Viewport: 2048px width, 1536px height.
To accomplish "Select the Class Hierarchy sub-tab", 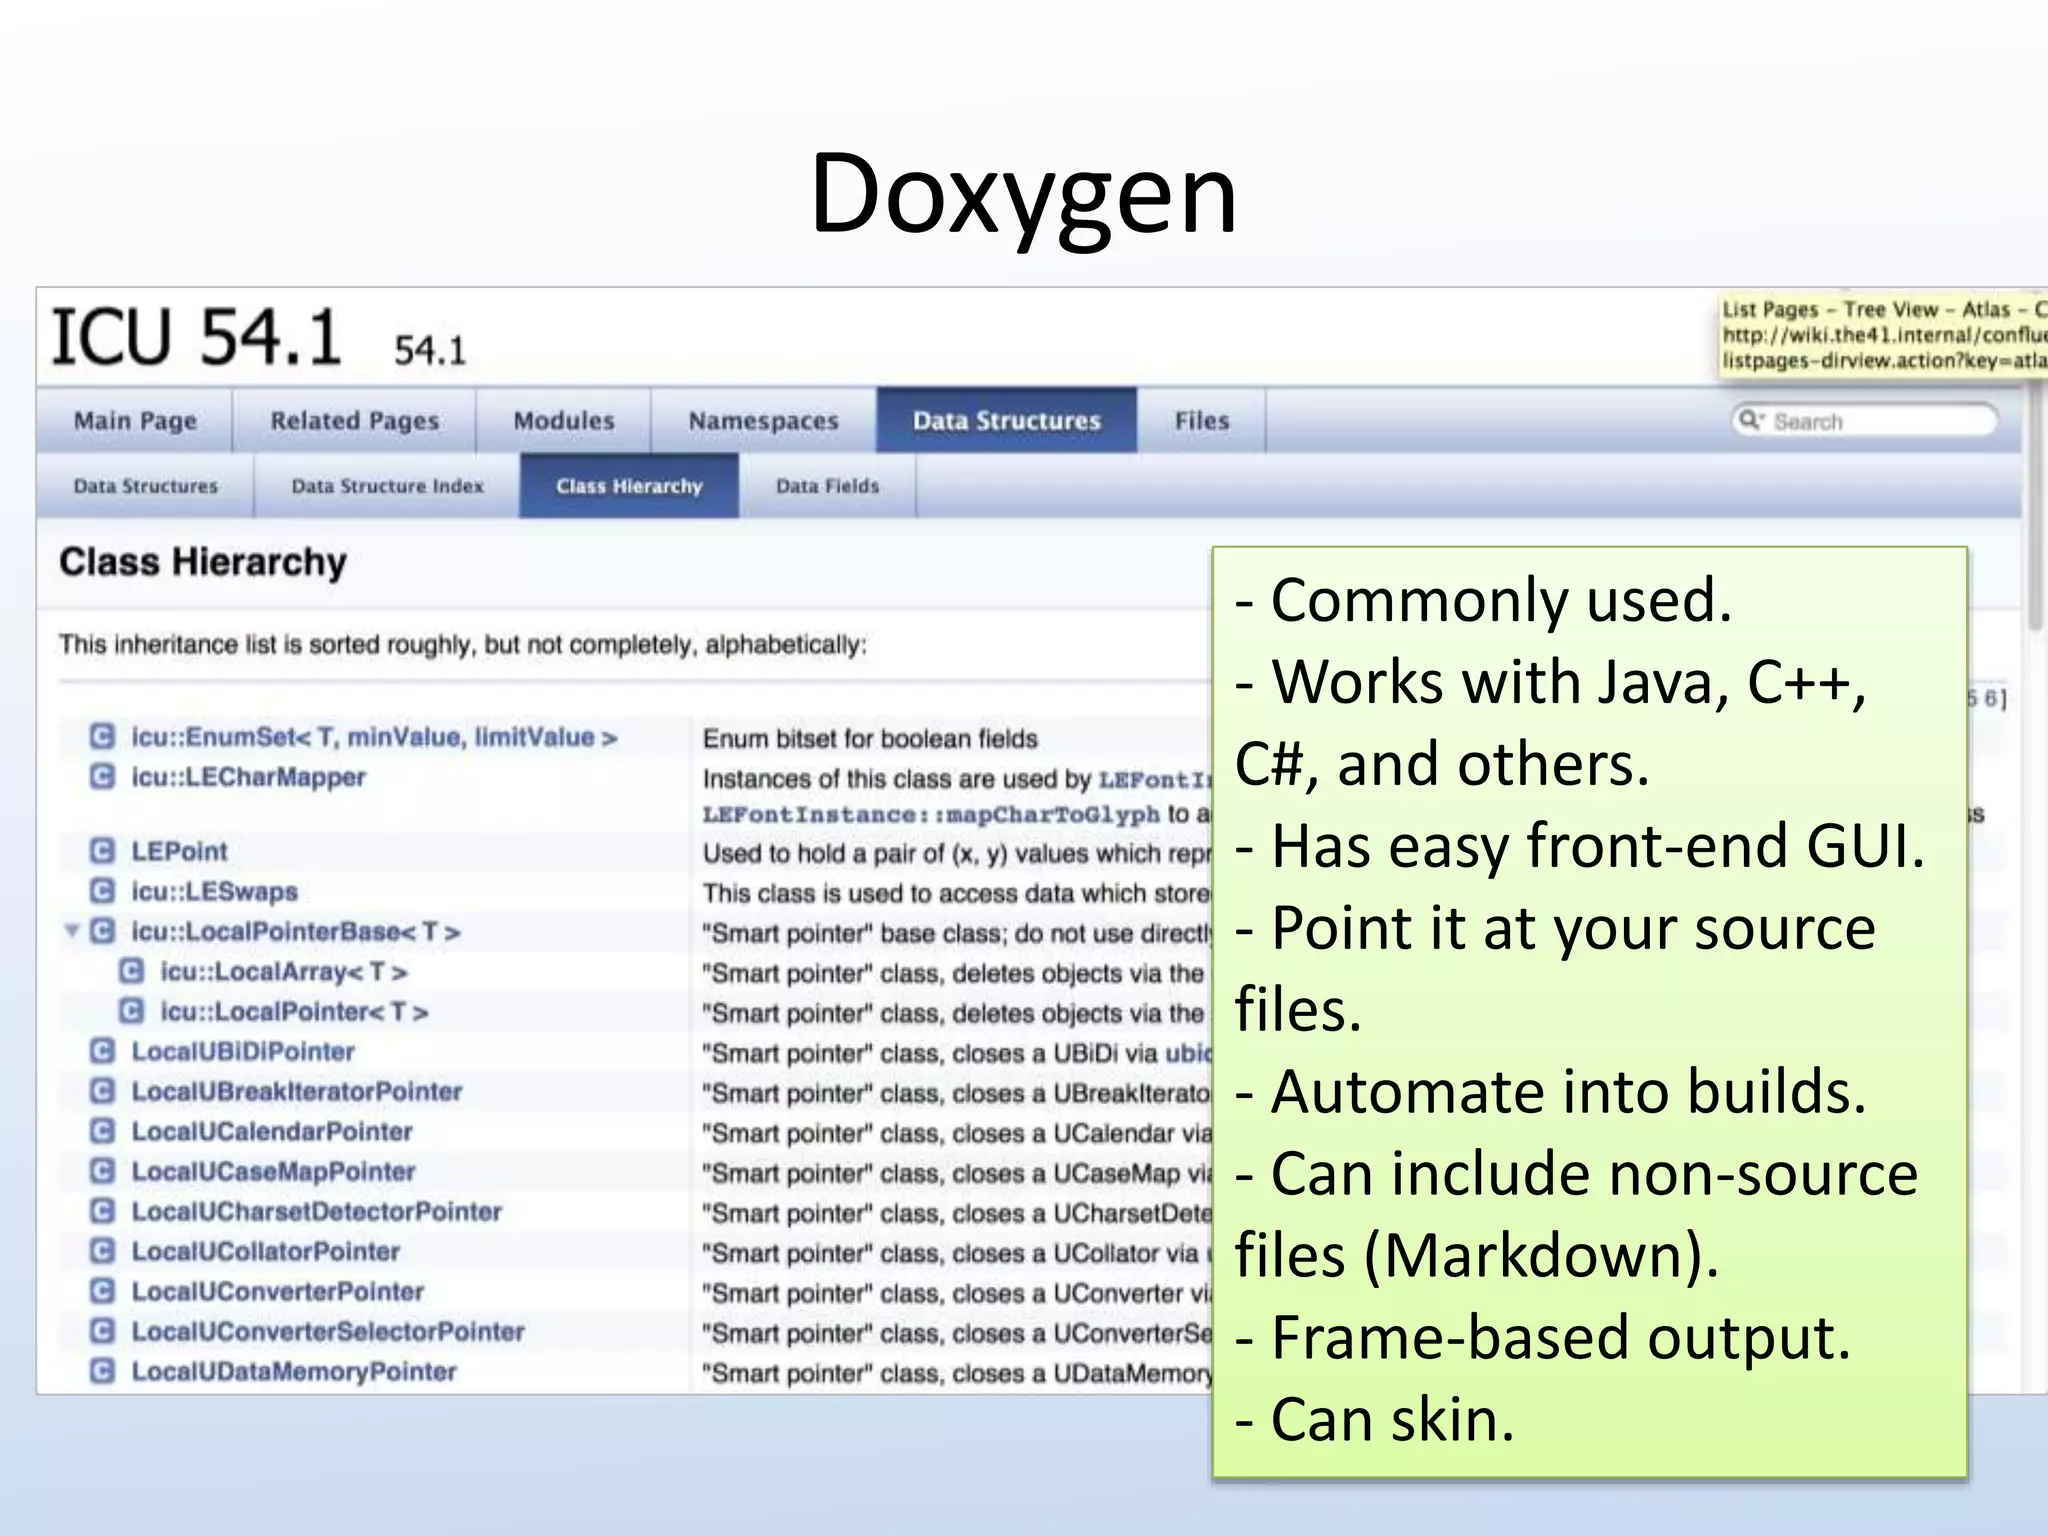I will coord(629,486).
